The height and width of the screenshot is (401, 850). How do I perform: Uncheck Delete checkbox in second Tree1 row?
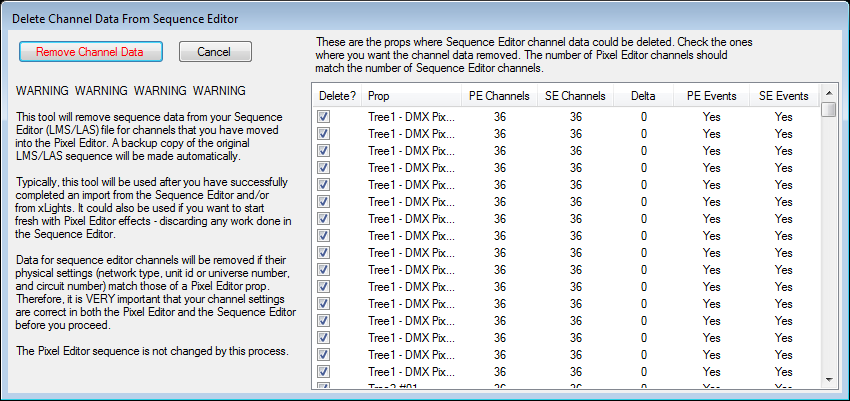tap(324, 134)
